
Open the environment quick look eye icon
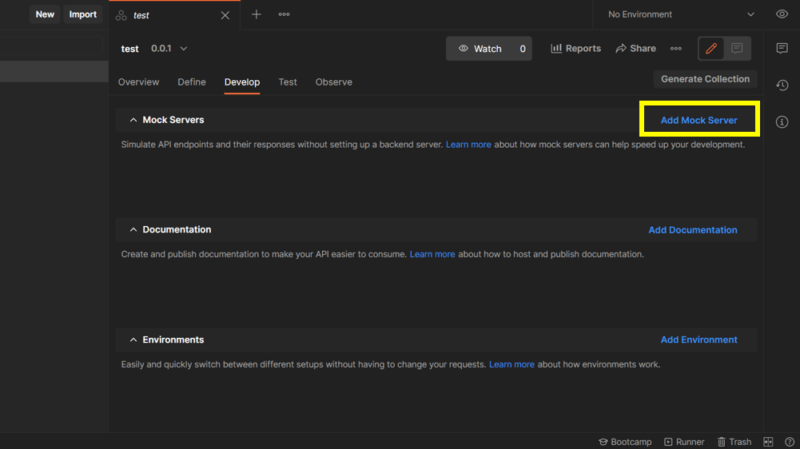[782, 14]
